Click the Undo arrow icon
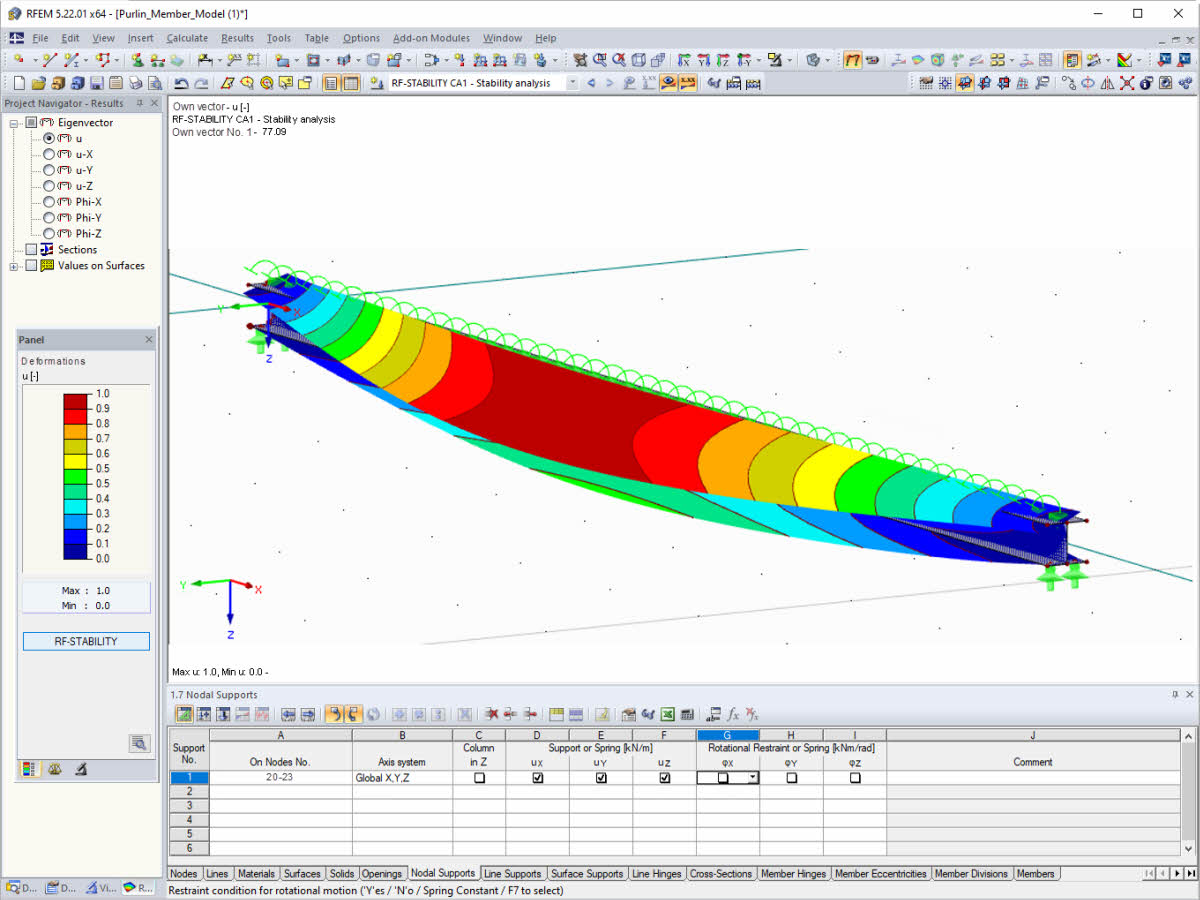 (x=181, y=83)
